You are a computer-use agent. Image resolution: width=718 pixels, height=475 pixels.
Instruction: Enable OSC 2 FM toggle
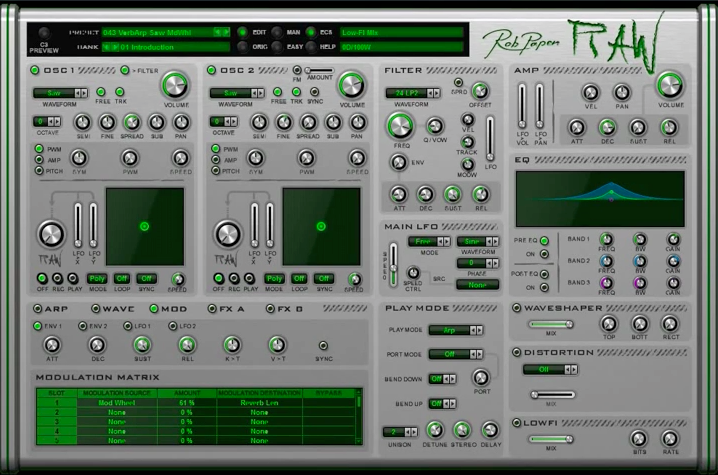297,70
